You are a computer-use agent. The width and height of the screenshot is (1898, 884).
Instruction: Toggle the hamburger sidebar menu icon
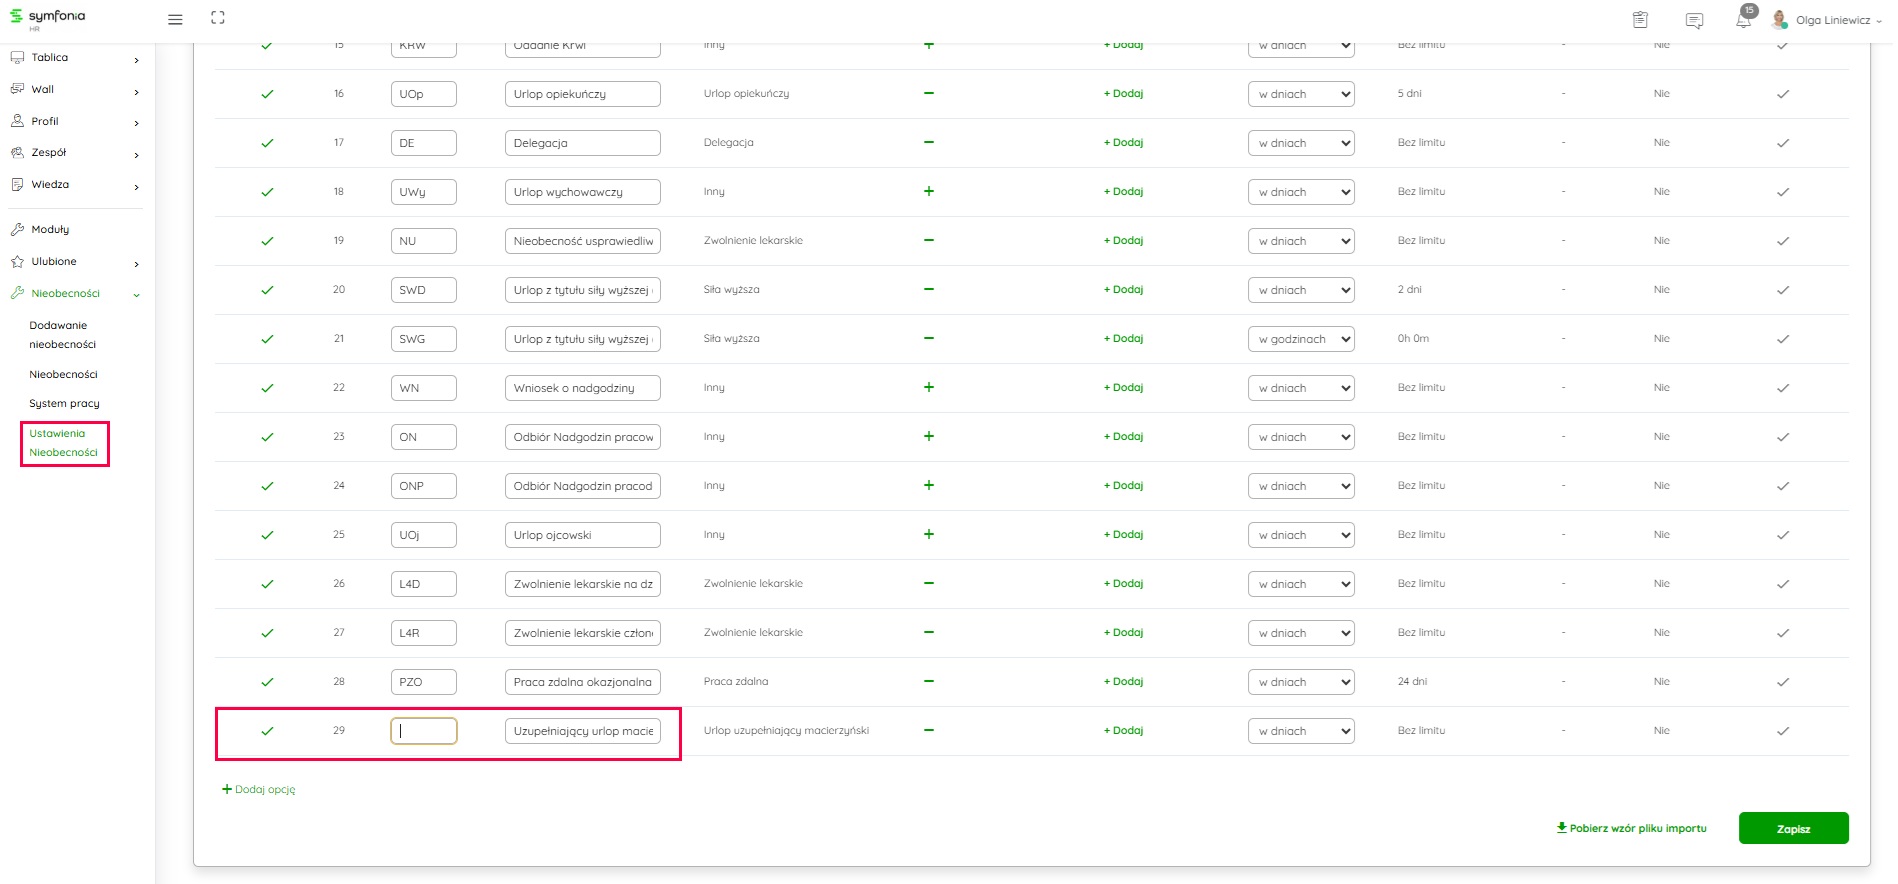[175, 19]
